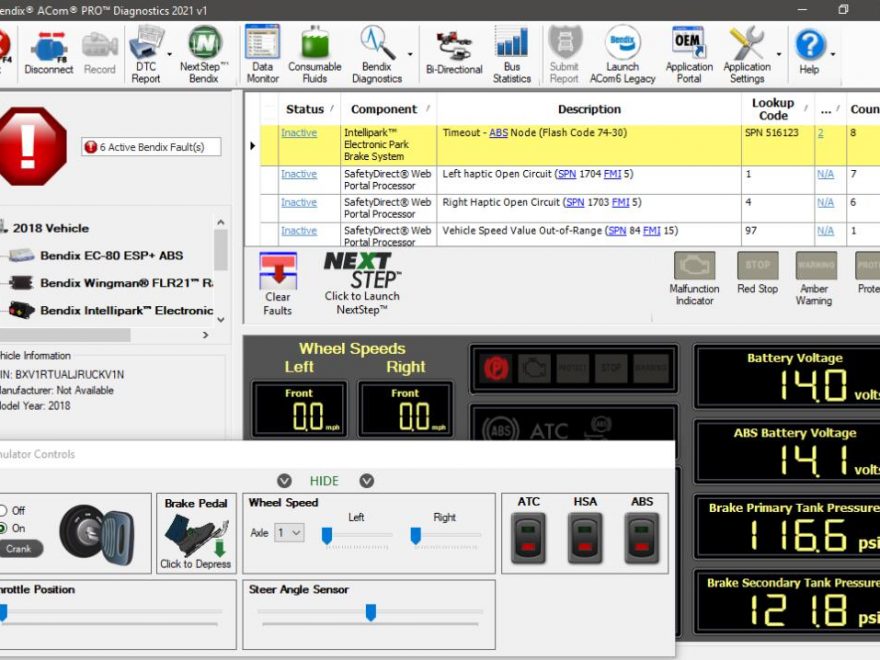This screenshot has width=880, height=660.
Task: Sort by Description column header
Action: coord(589,109)
